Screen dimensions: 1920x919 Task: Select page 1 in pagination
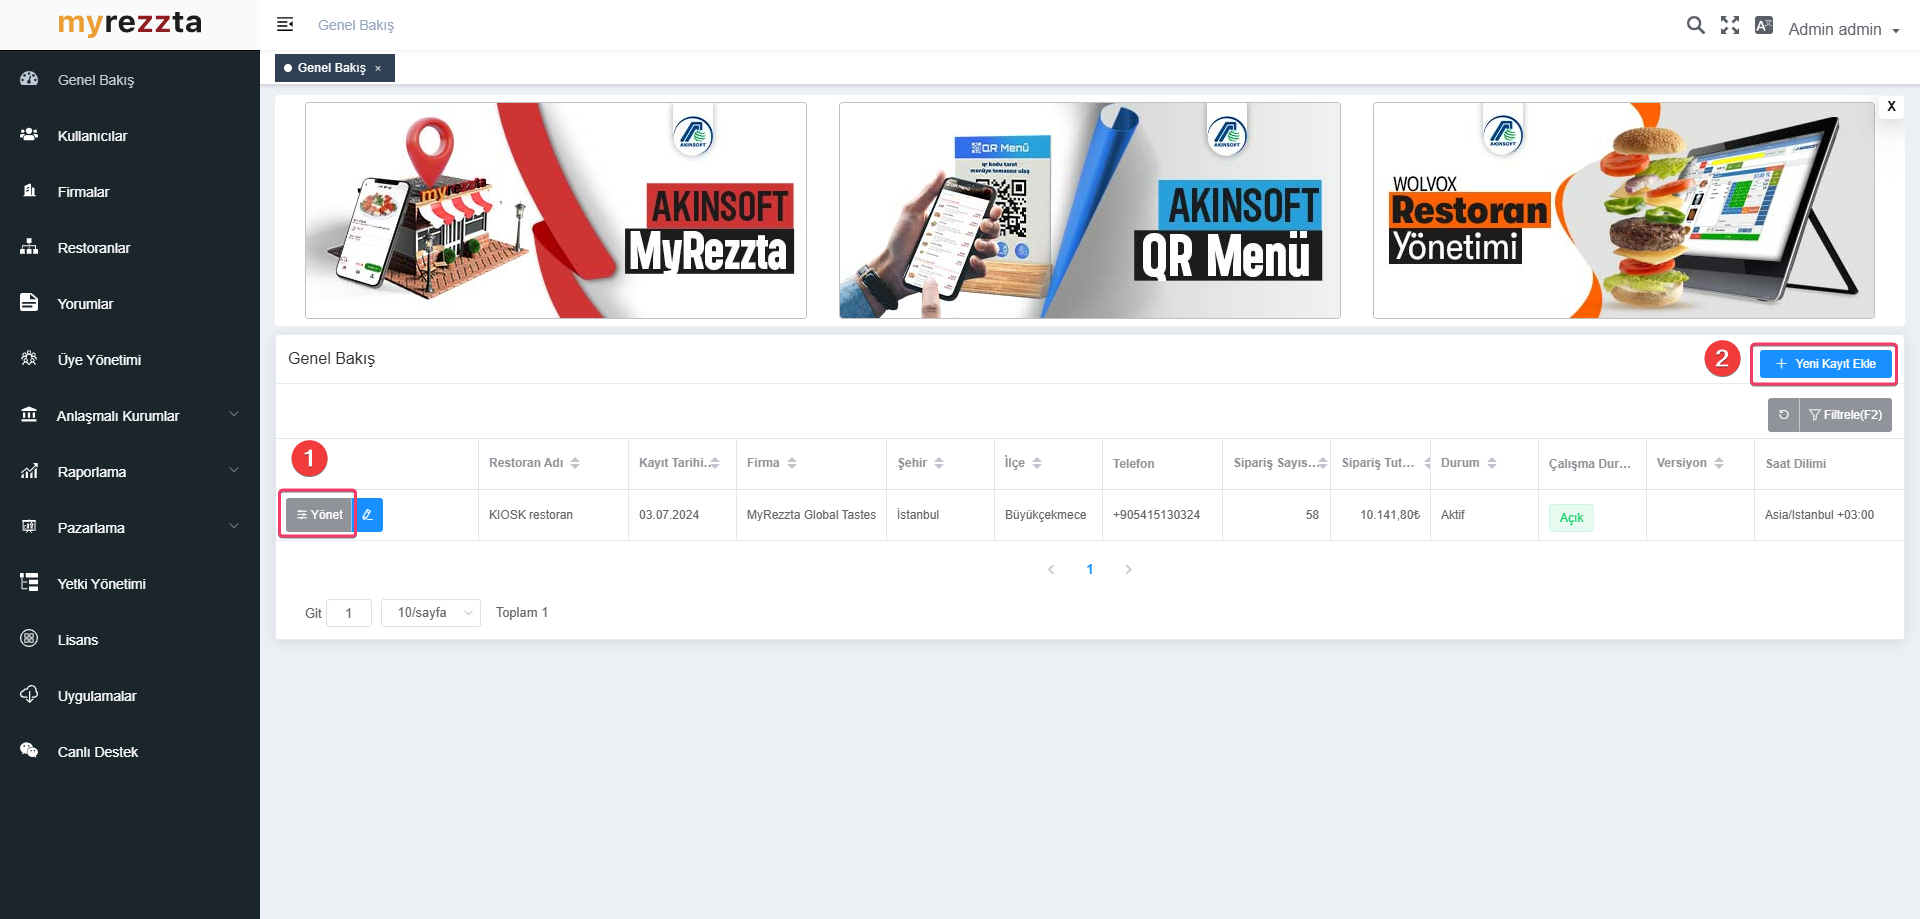[1090, 569]
